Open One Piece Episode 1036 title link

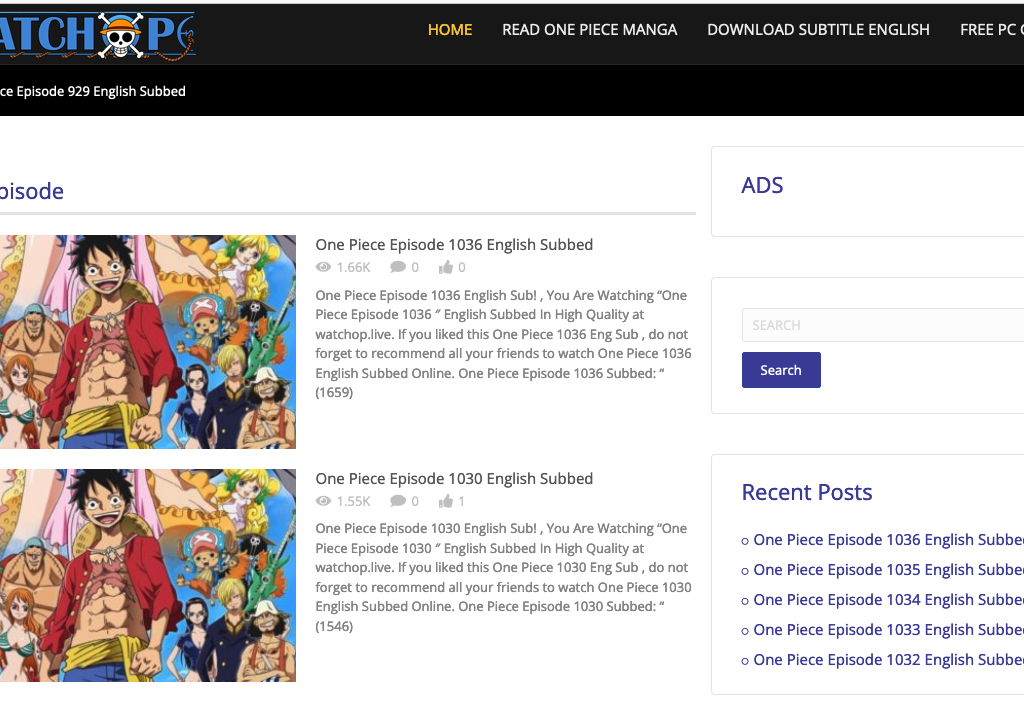click(x=454, y=245)
